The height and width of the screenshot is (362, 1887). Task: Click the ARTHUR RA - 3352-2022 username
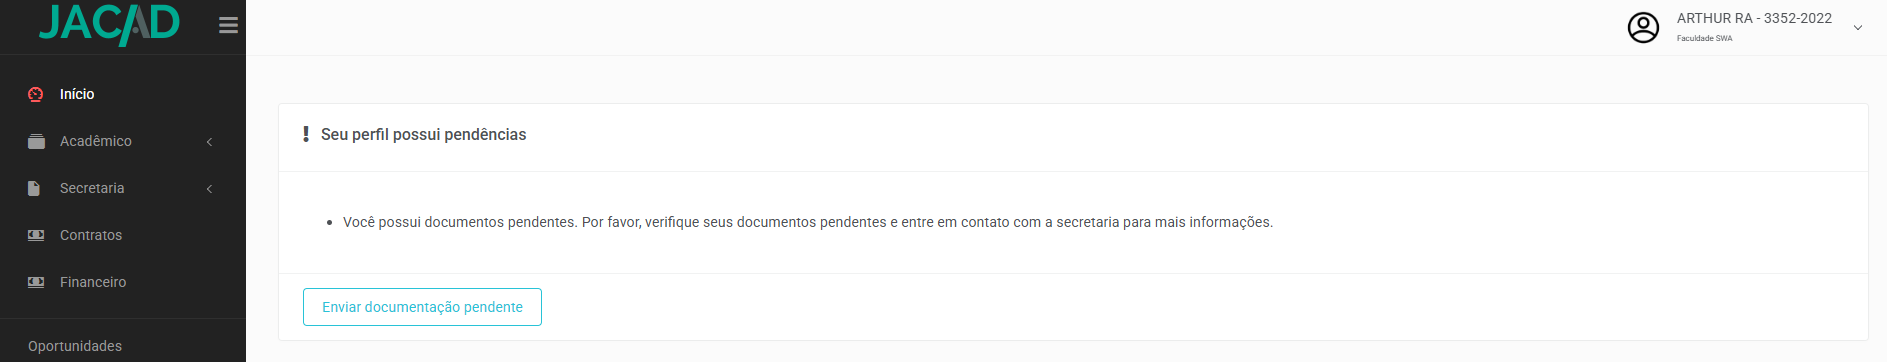click(1754, 18)
